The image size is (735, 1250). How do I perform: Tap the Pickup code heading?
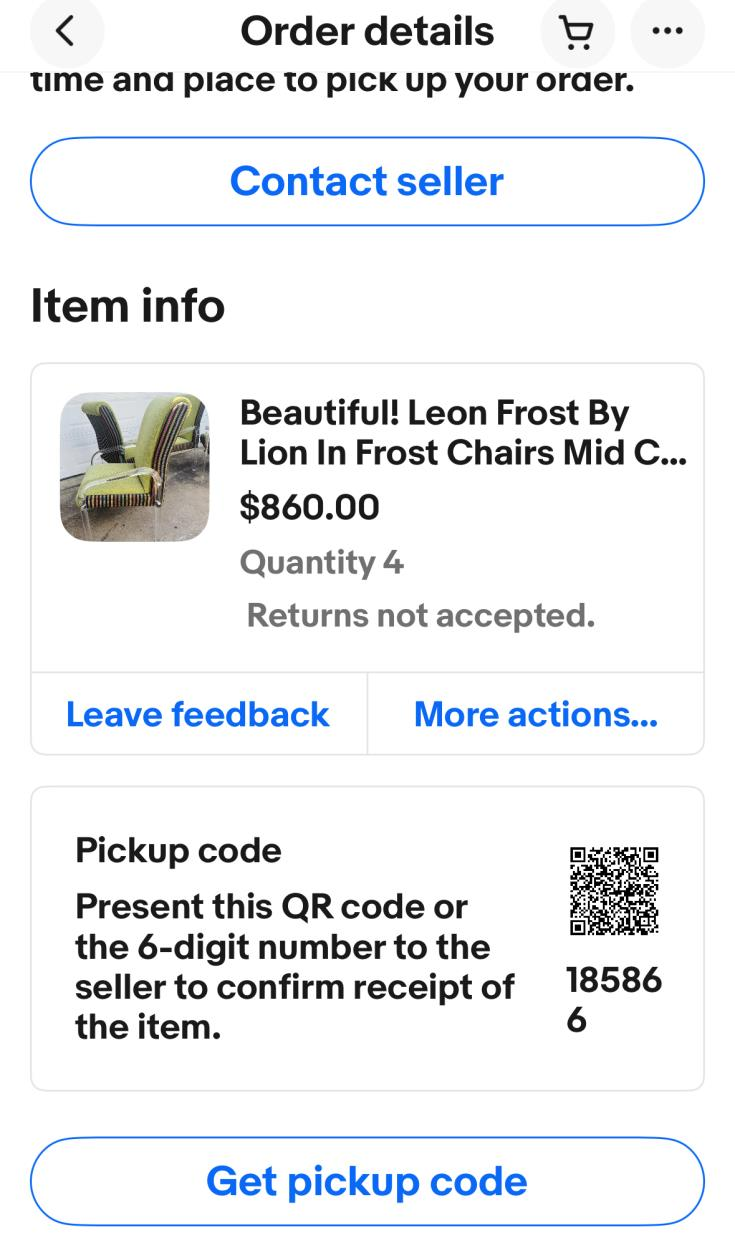(178, 851)
